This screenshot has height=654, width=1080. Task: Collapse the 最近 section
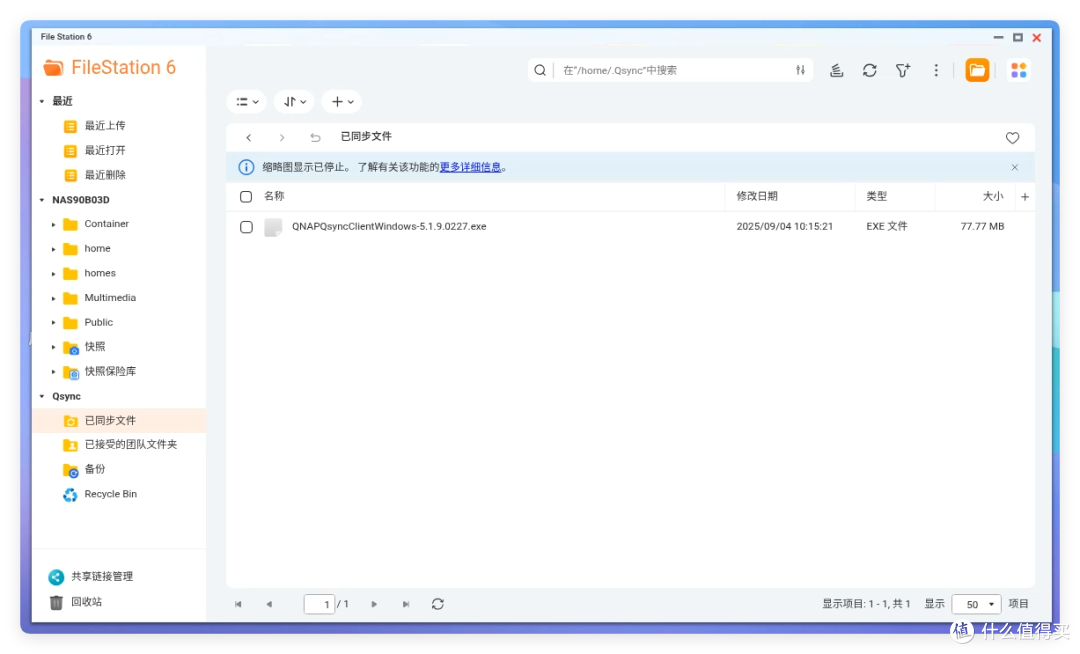coord(42,101)
